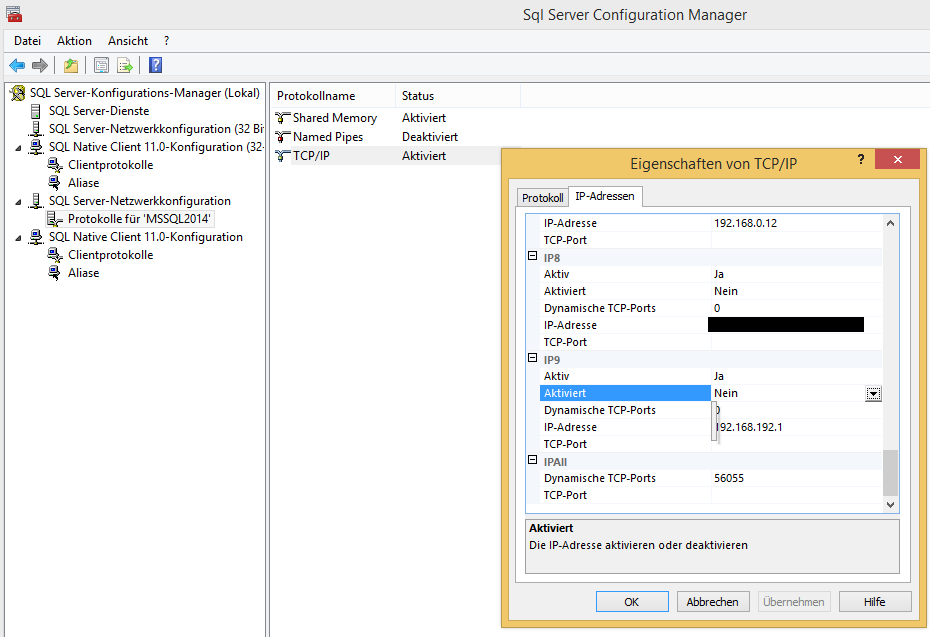The image size is (930, 637).
Task: Select the SQL Server-Konfigurations-Manager (Lokal) root icon
Action: pyautogui.click(x=18, y=93)
